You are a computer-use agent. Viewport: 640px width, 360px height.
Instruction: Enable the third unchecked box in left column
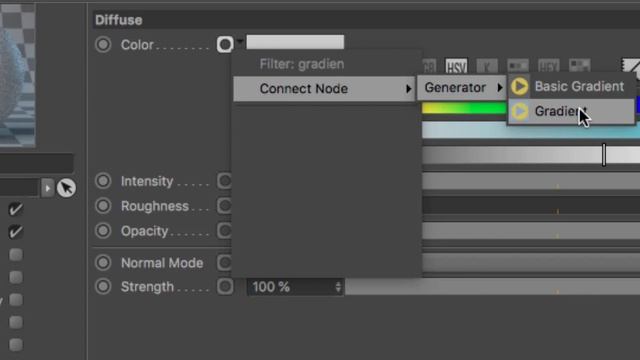coord(16,300)
